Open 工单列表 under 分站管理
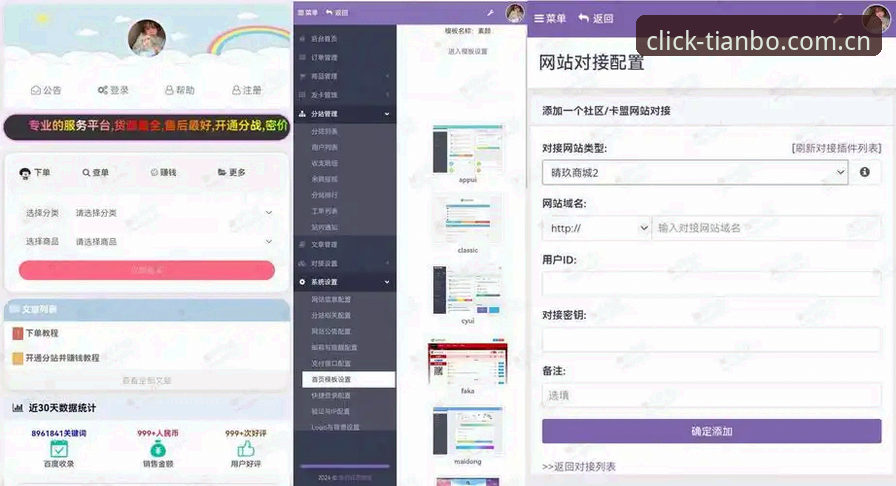896x486 pixels. 324,211
